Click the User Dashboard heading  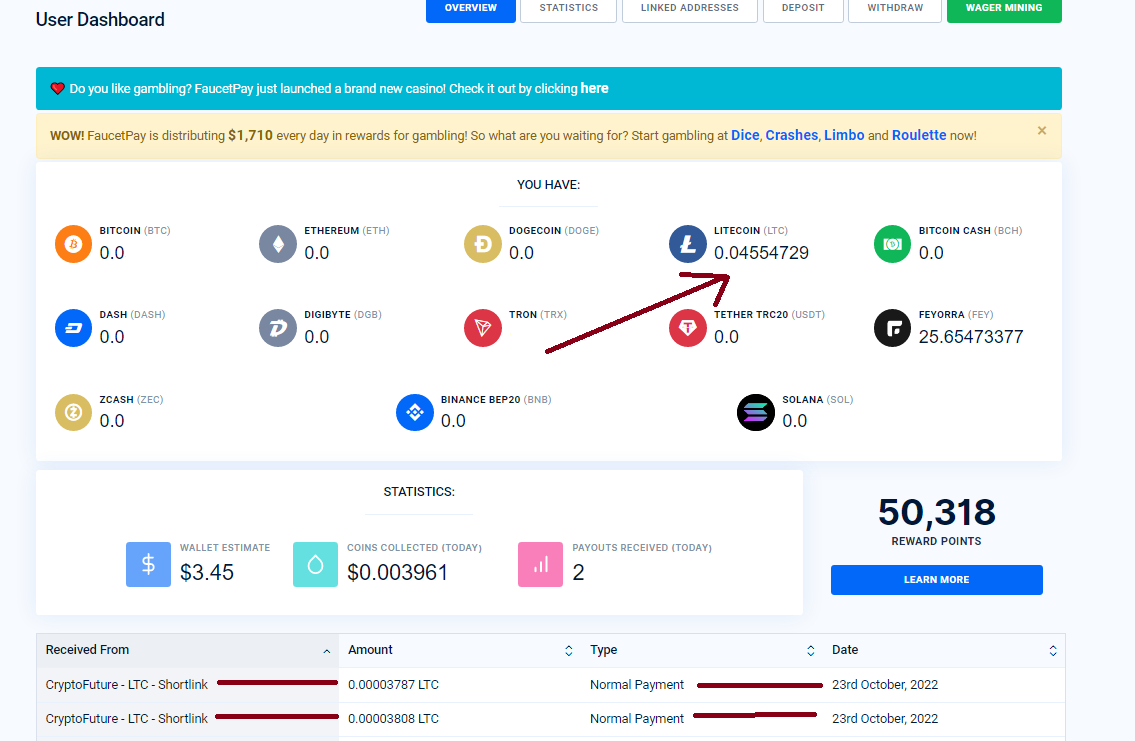100,20
